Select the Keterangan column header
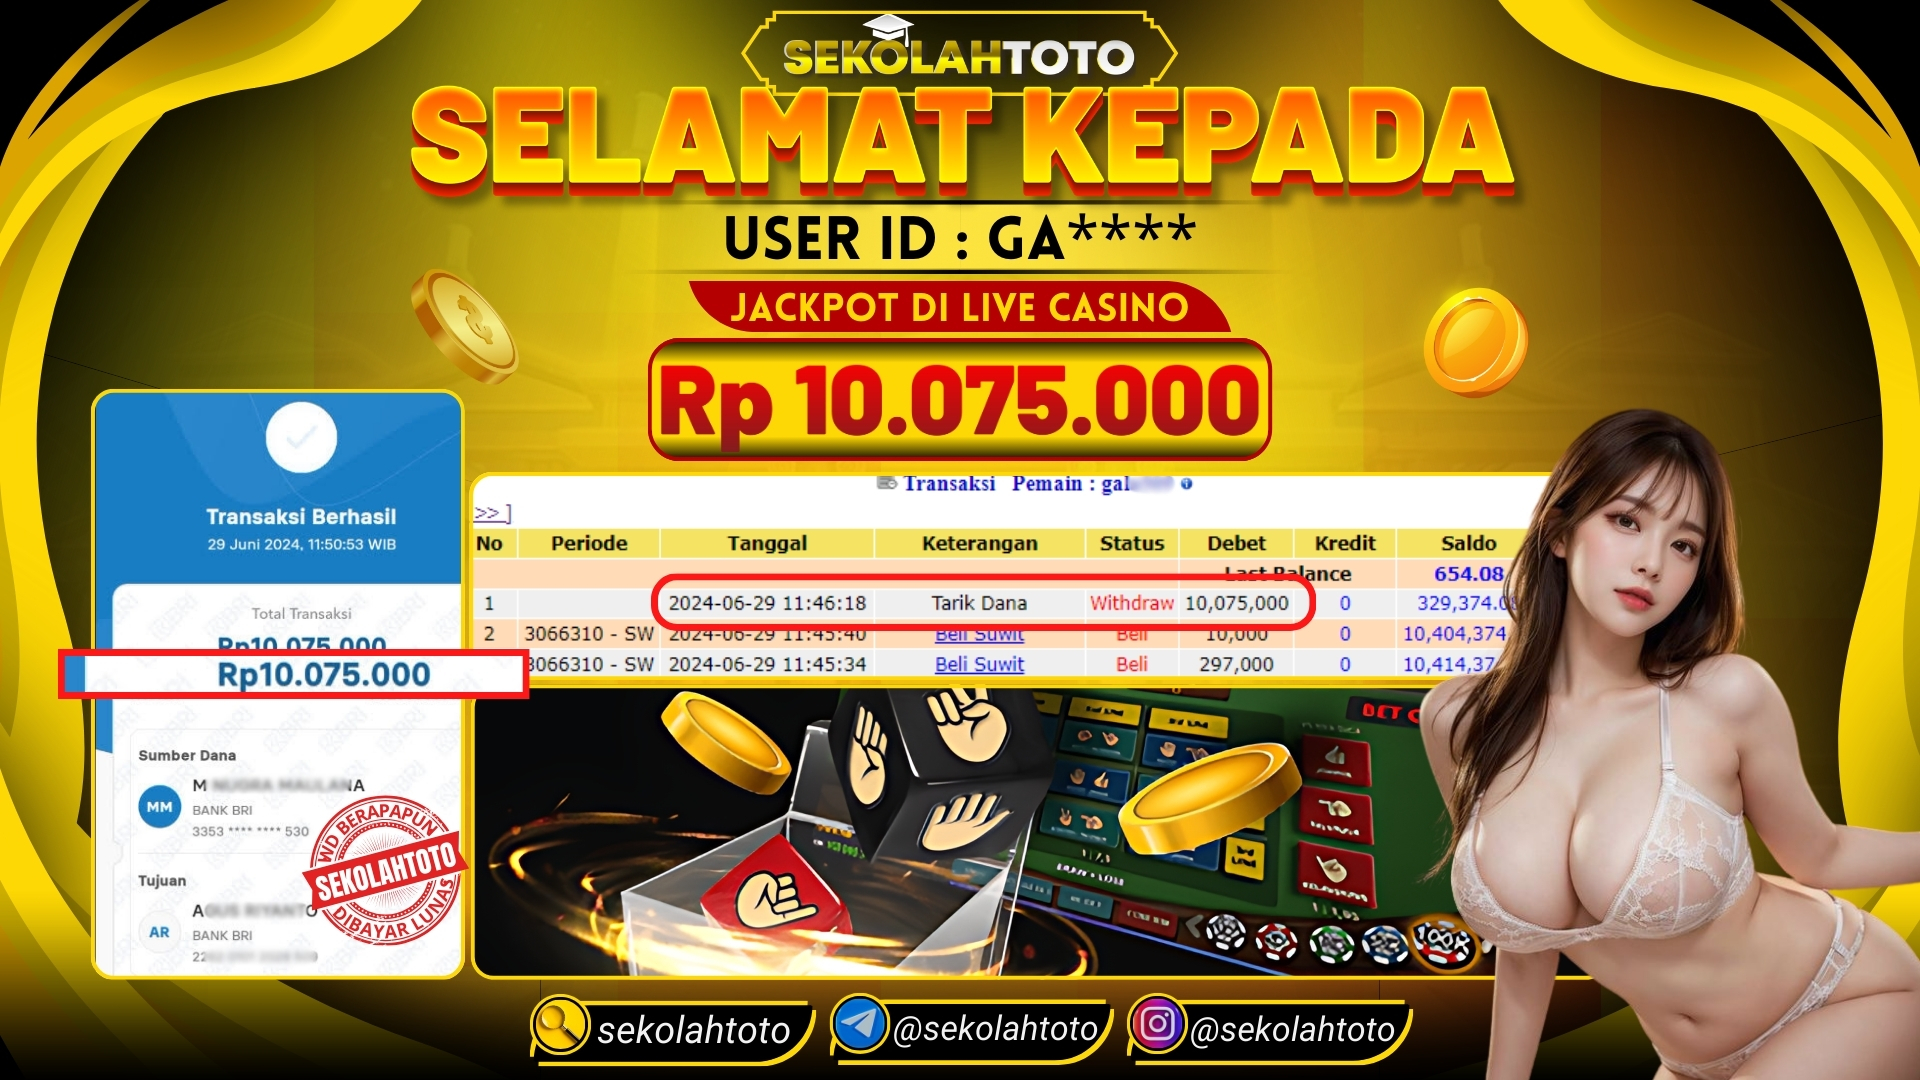The image size is (1920, 1080). (979, 543)
